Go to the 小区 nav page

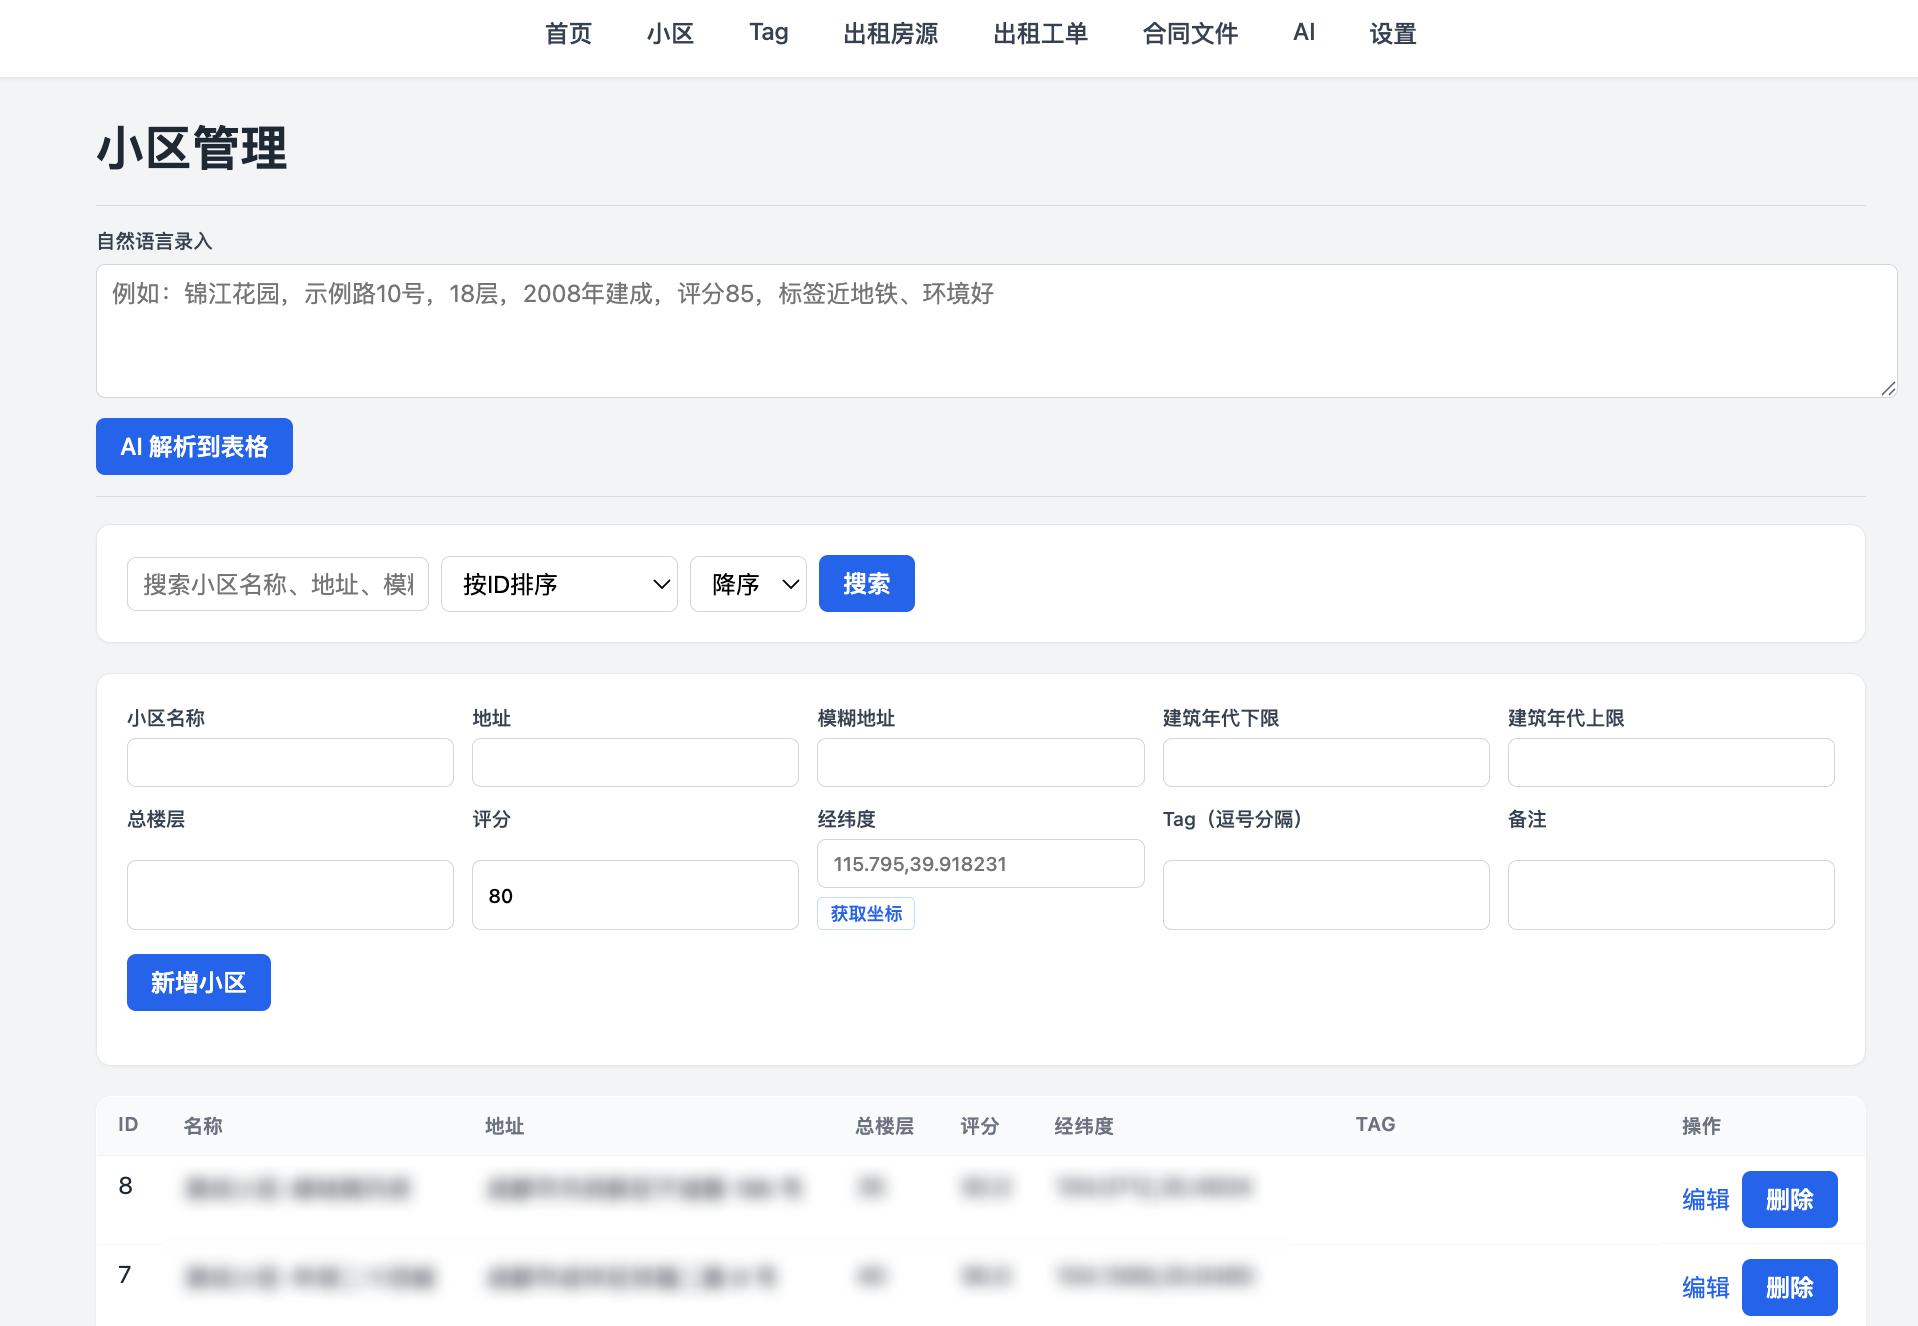(x=670, y=34)
